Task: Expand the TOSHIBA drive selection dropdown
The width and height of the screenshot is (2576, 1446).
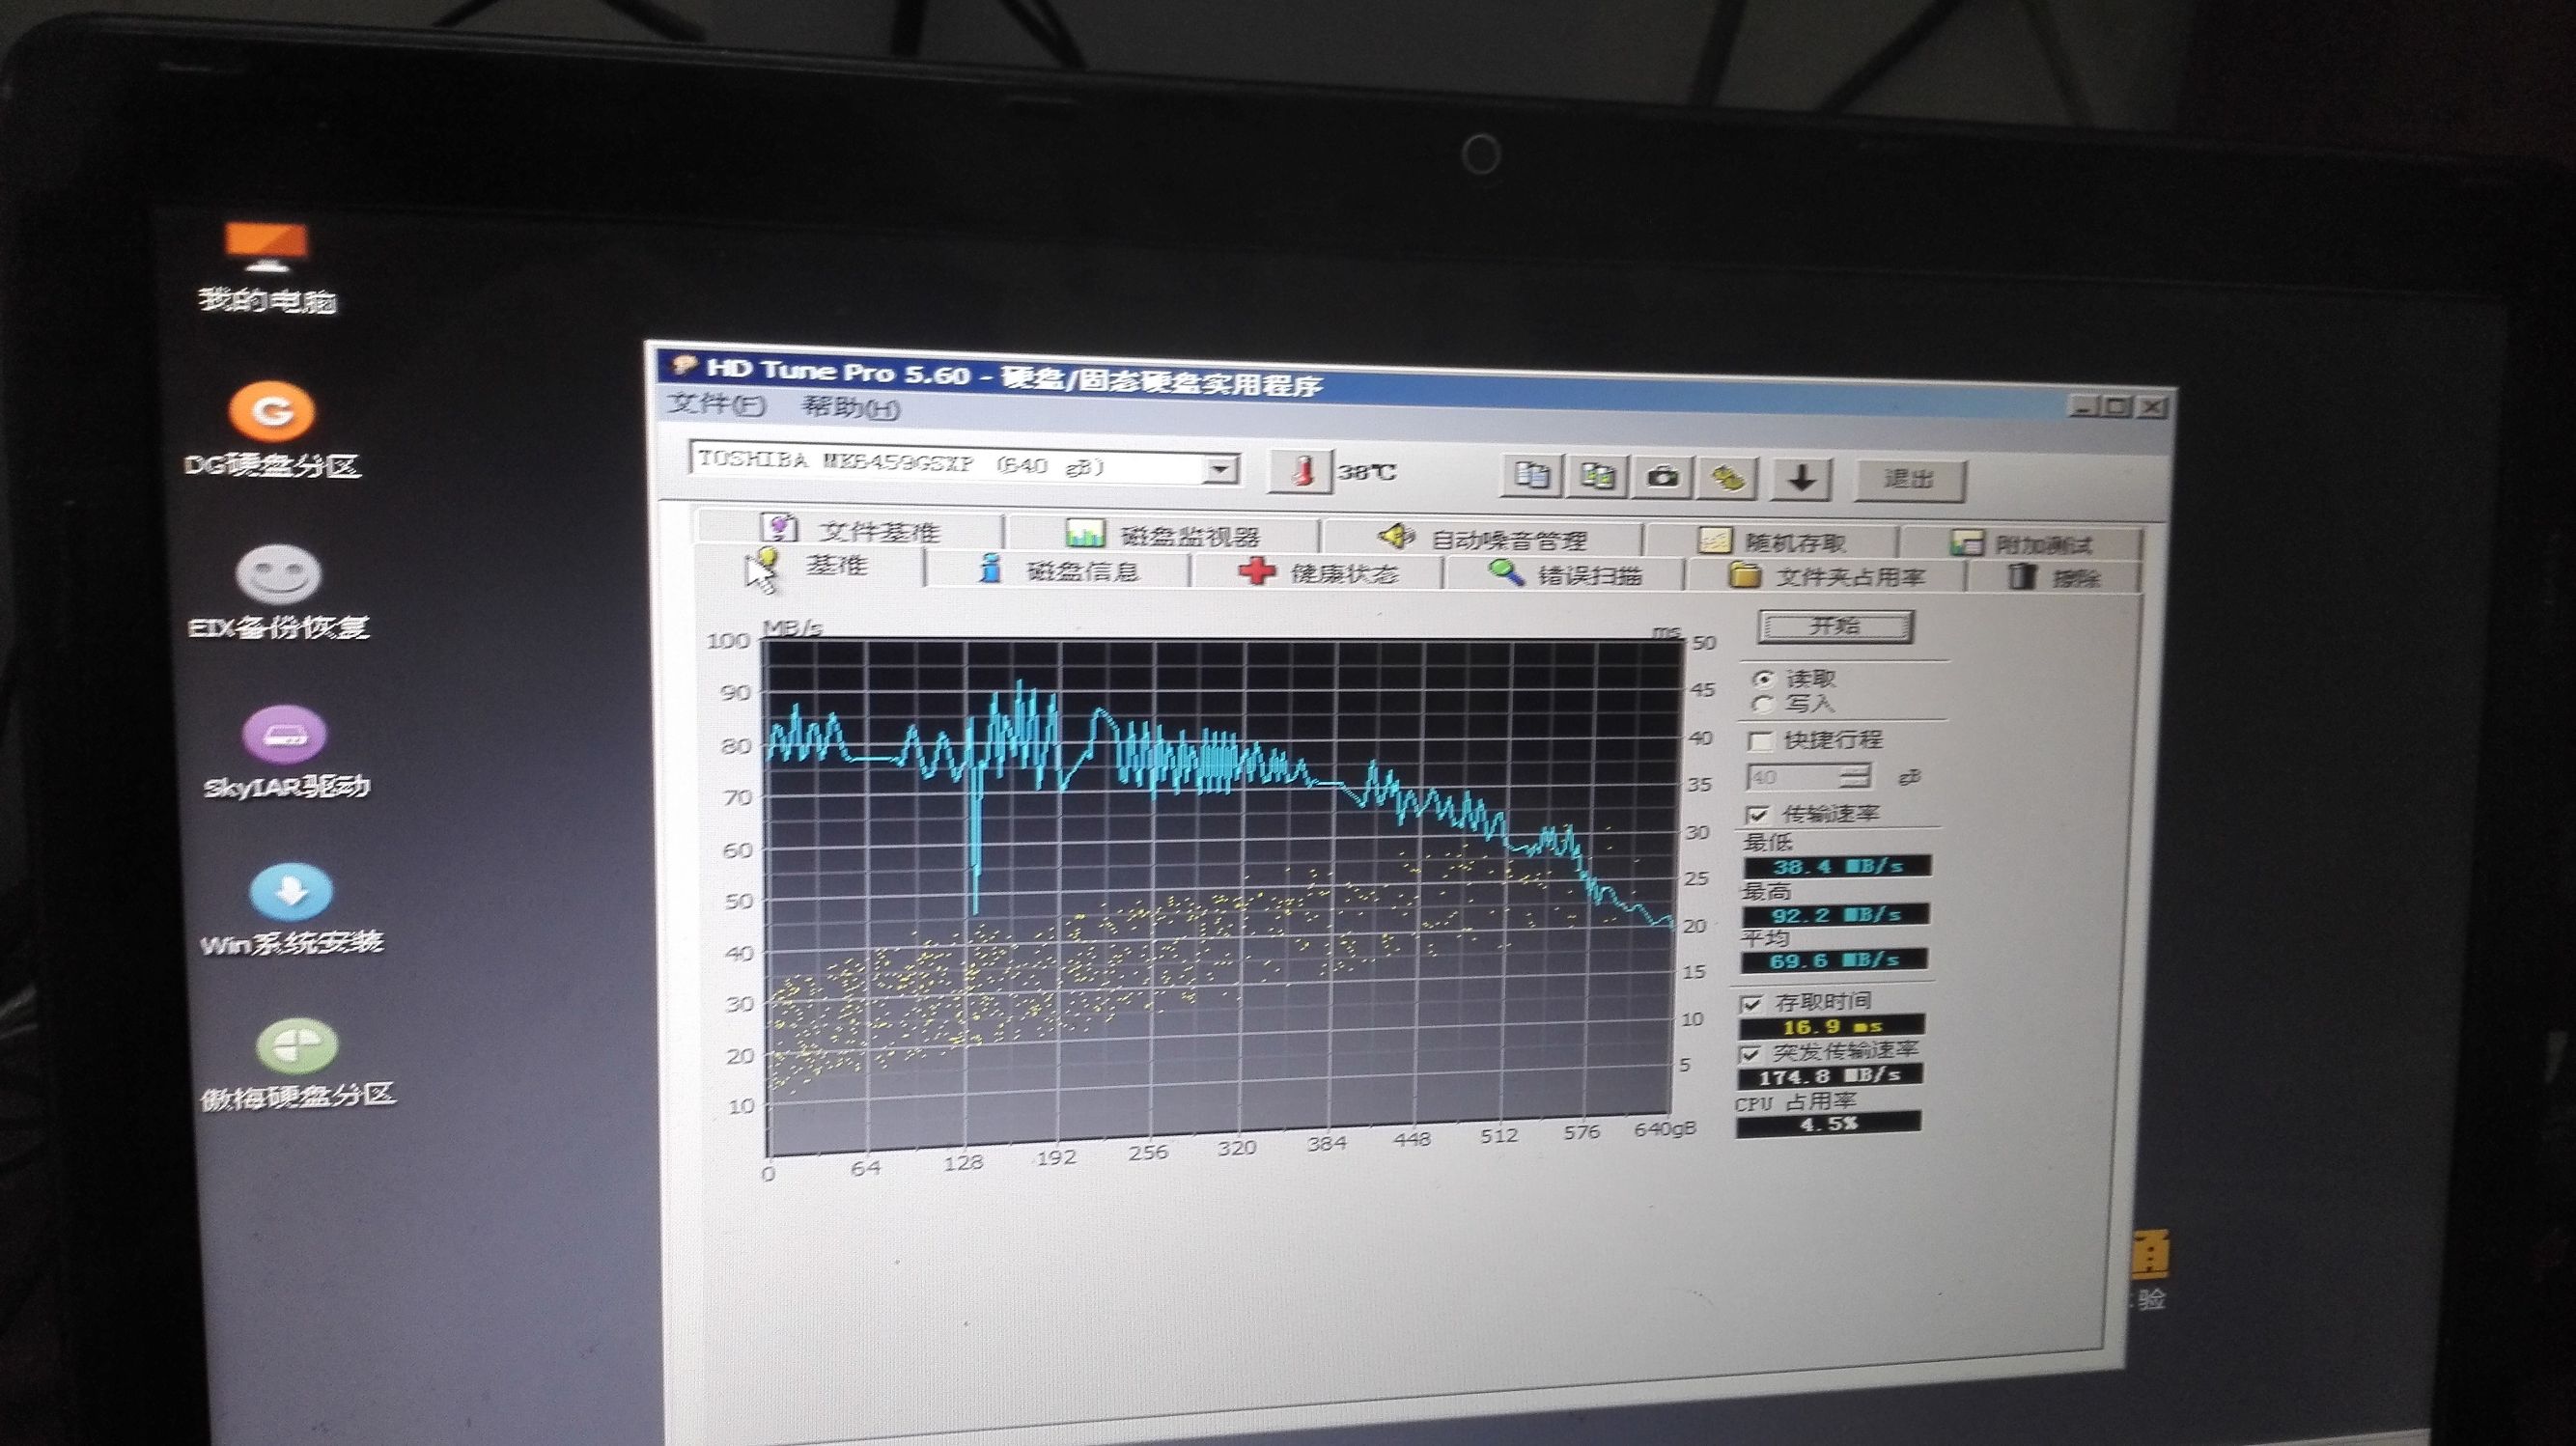Action: [1219, 468]
